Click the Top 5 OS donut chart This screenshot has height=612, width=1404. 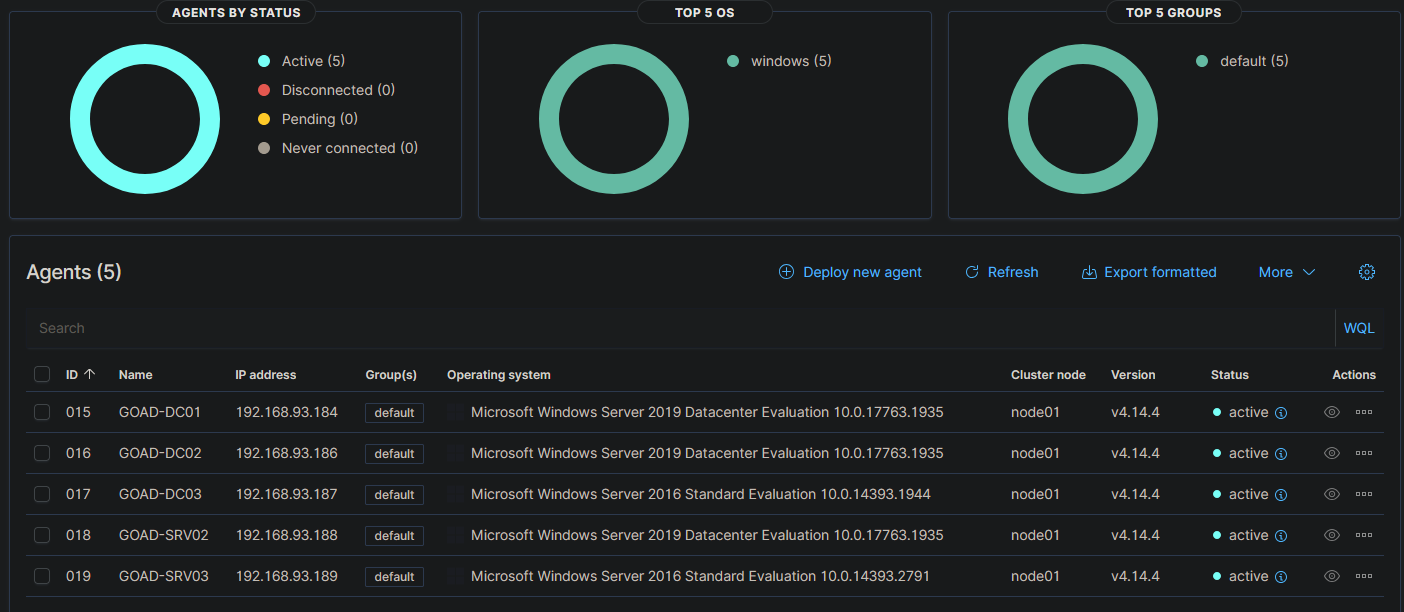coord(614,119)
